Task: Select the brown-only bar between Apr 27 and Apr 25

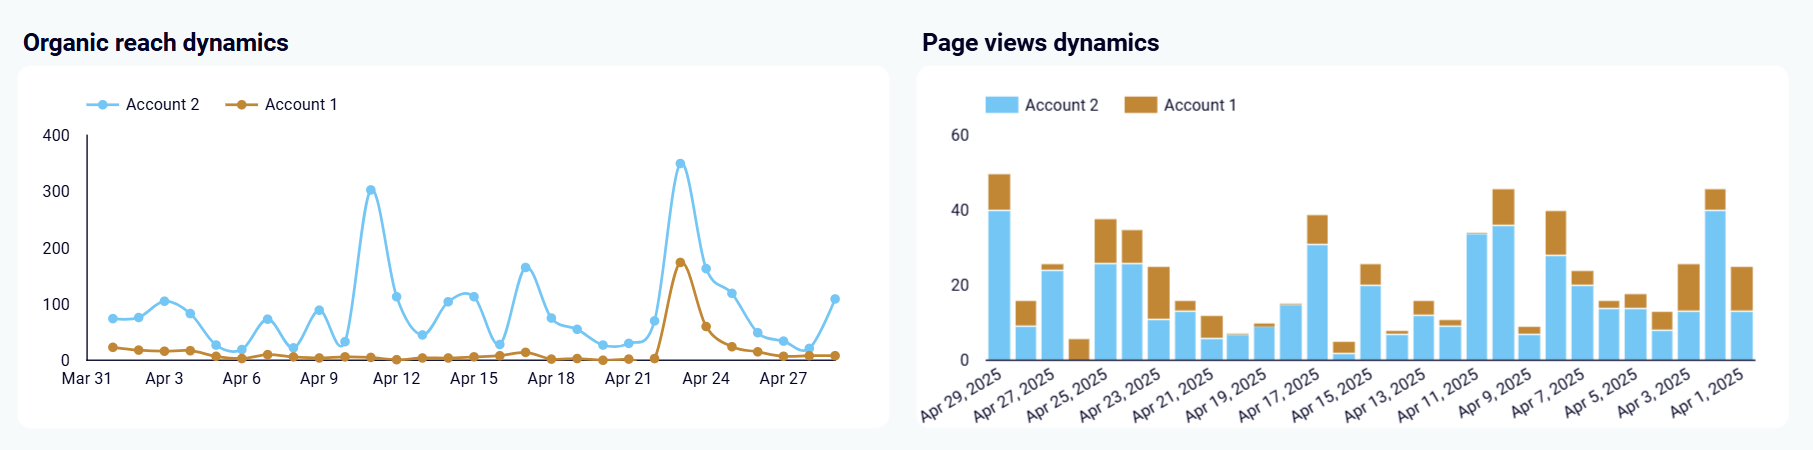Action: 1079,350
